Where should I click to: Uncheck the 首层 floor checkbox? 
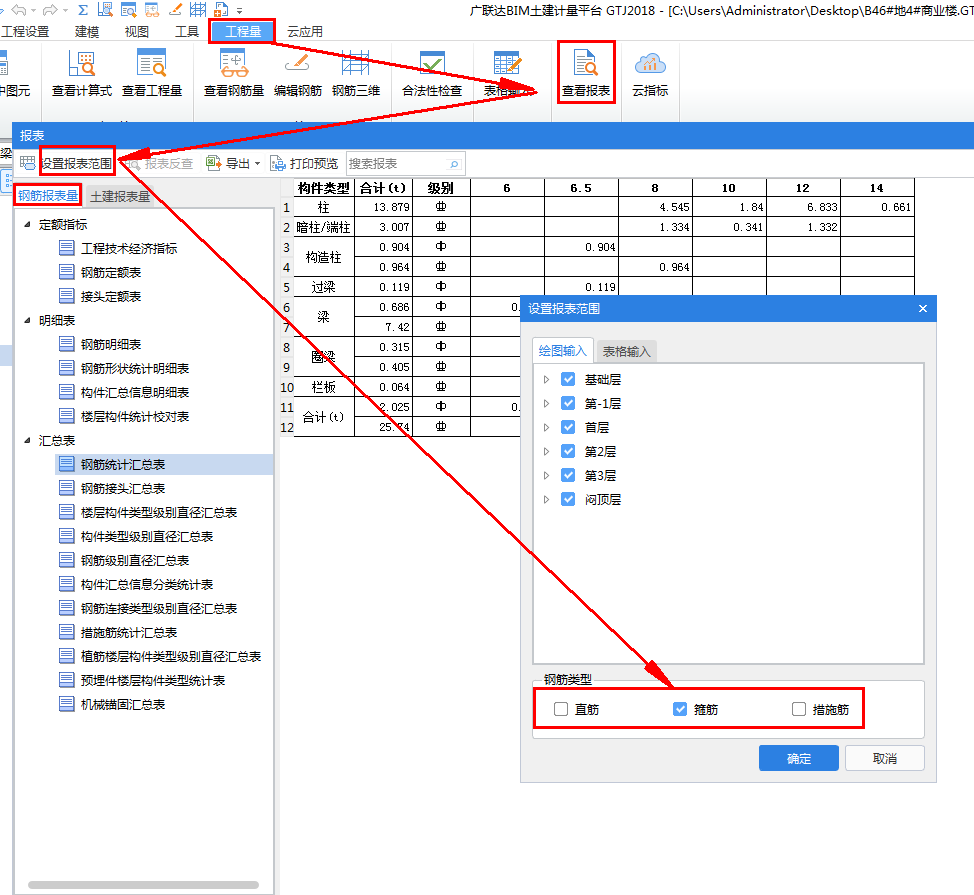click(568, 427)
